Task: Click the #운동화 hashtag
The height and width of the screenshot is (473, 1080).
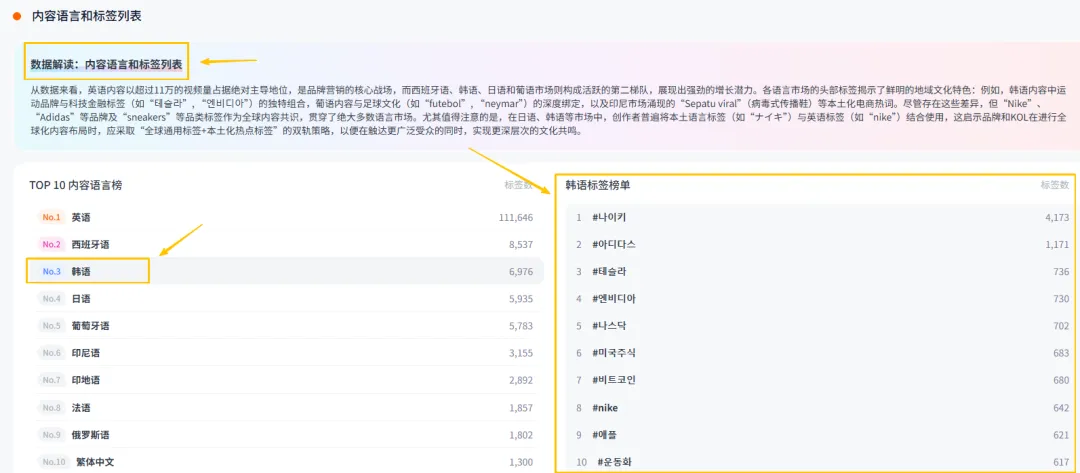Action: (614, 462)
